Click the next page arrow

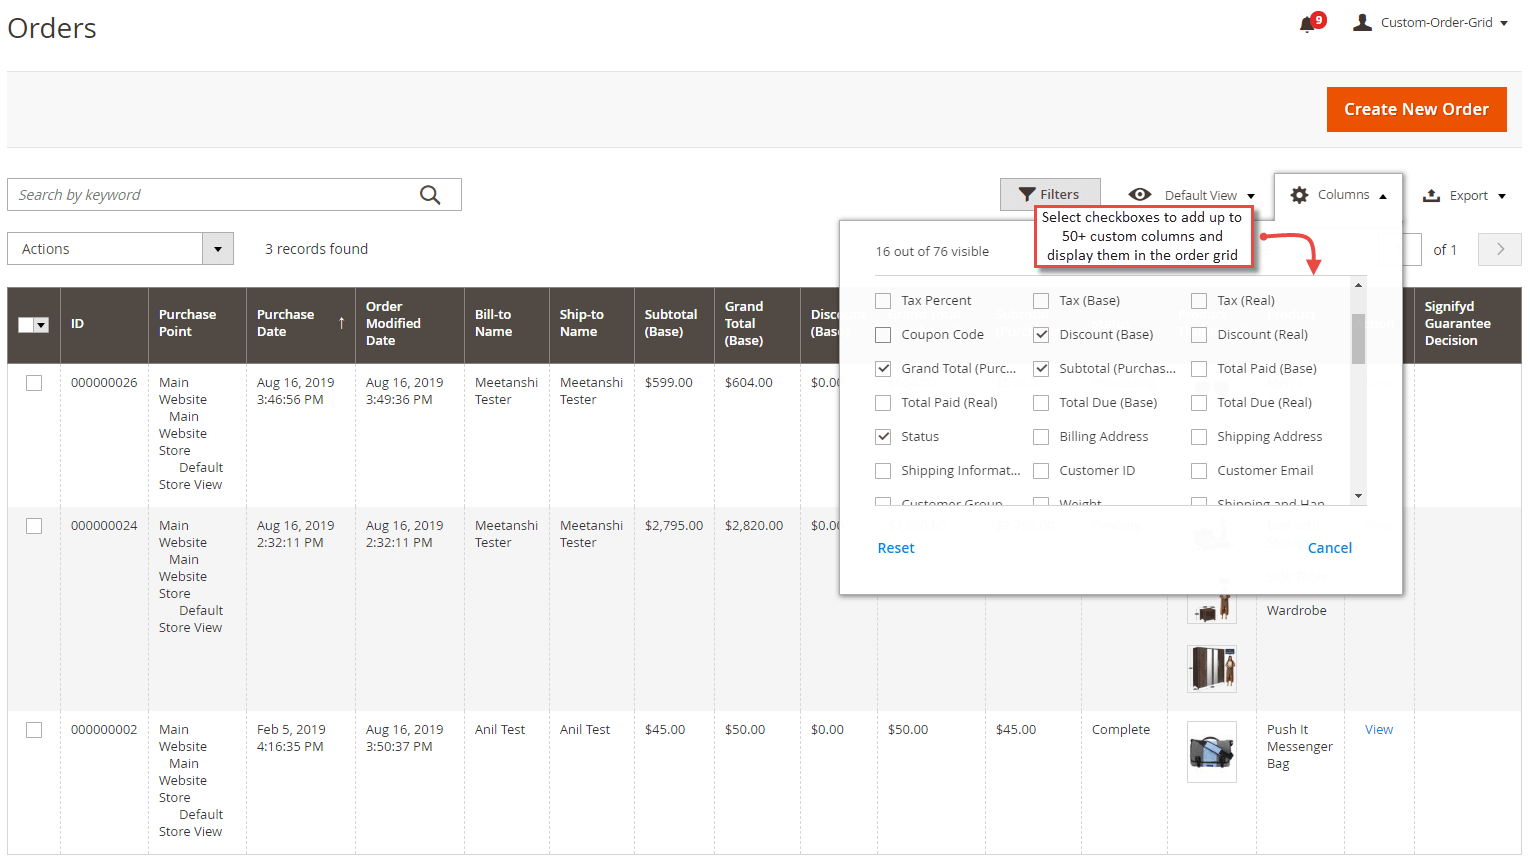coord(1499,249)
